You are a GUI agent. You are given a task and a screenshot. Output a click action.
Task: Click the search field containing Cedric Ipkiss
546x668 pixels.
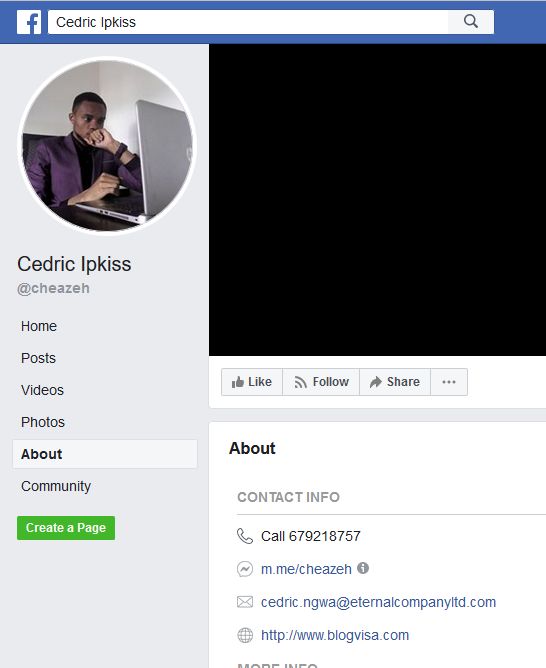(248, 22)
